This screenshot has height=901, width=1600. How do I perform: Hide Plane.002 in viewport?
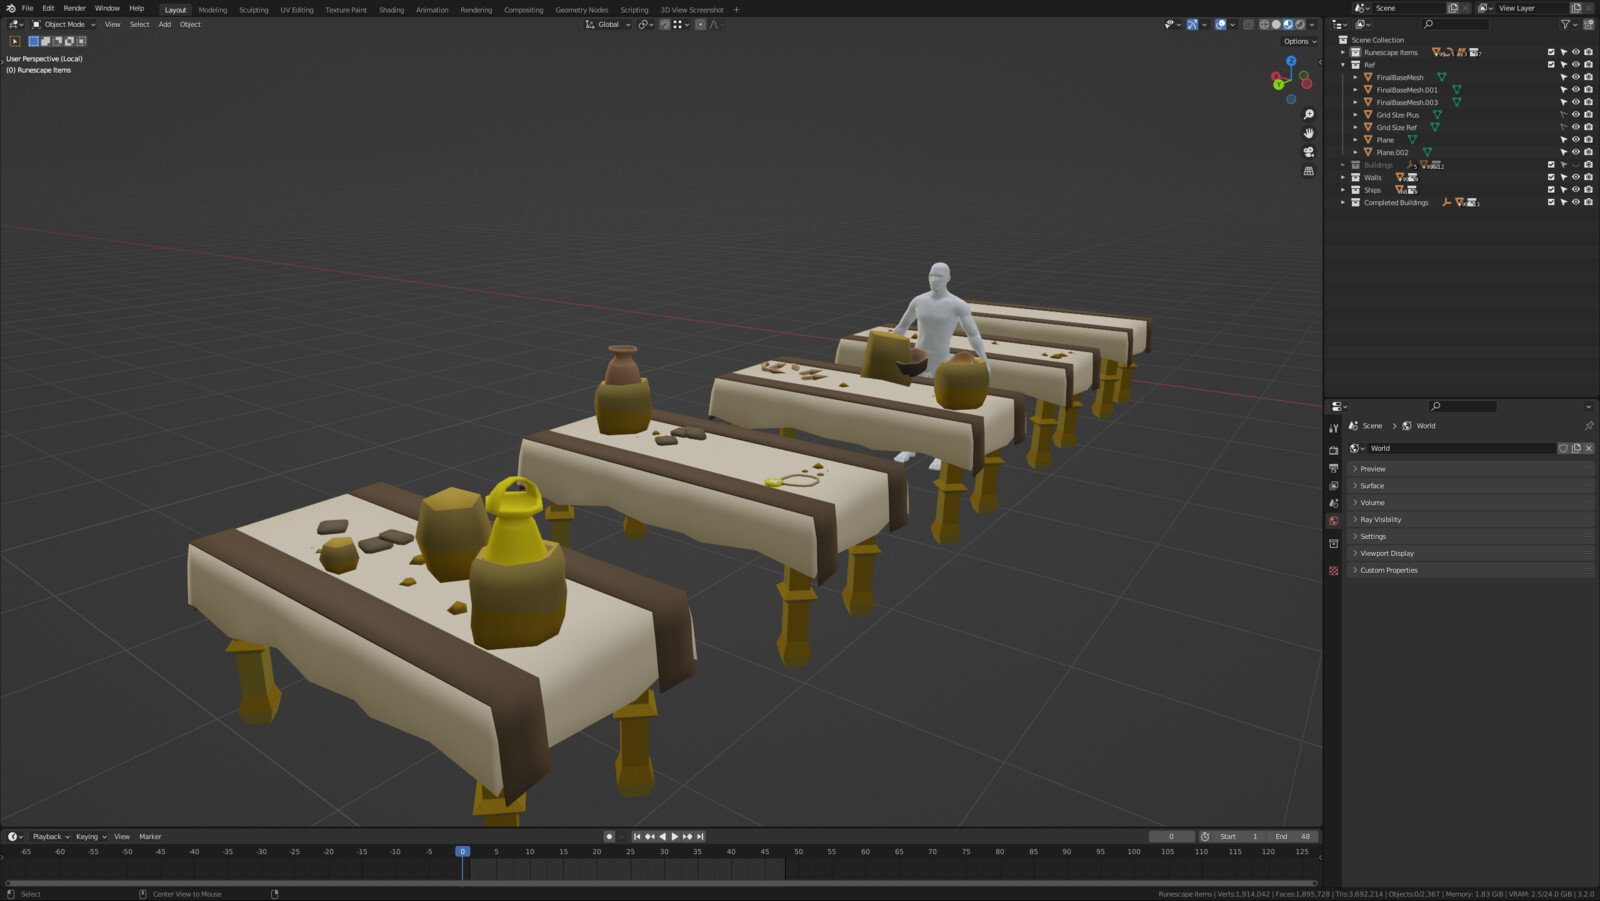coord(1576,152)
